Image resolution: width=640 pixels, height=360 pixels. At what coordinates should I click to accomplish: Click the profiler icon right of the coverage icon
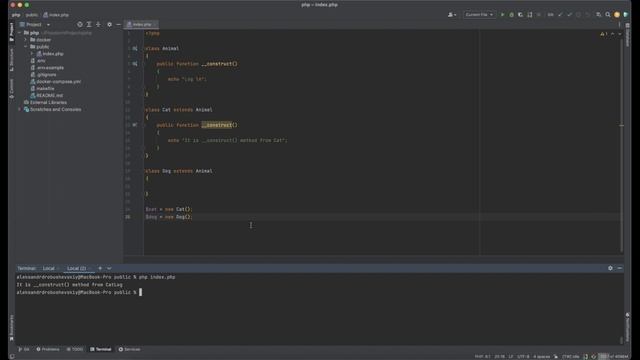pos(529,15)
